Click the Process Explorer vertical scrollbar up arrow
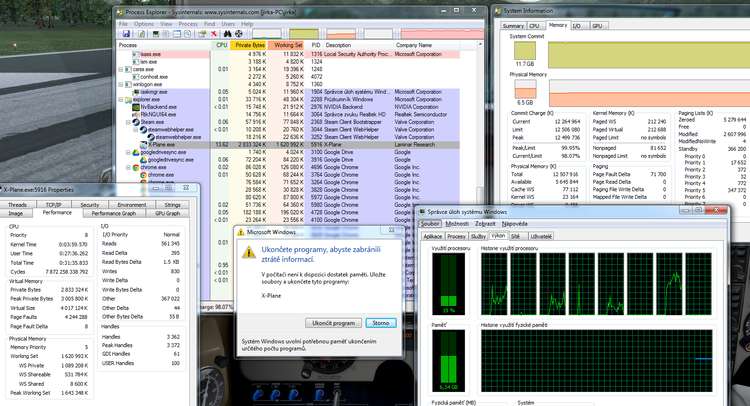This screenshot has height=406, width=750. [x=480, y=45]
